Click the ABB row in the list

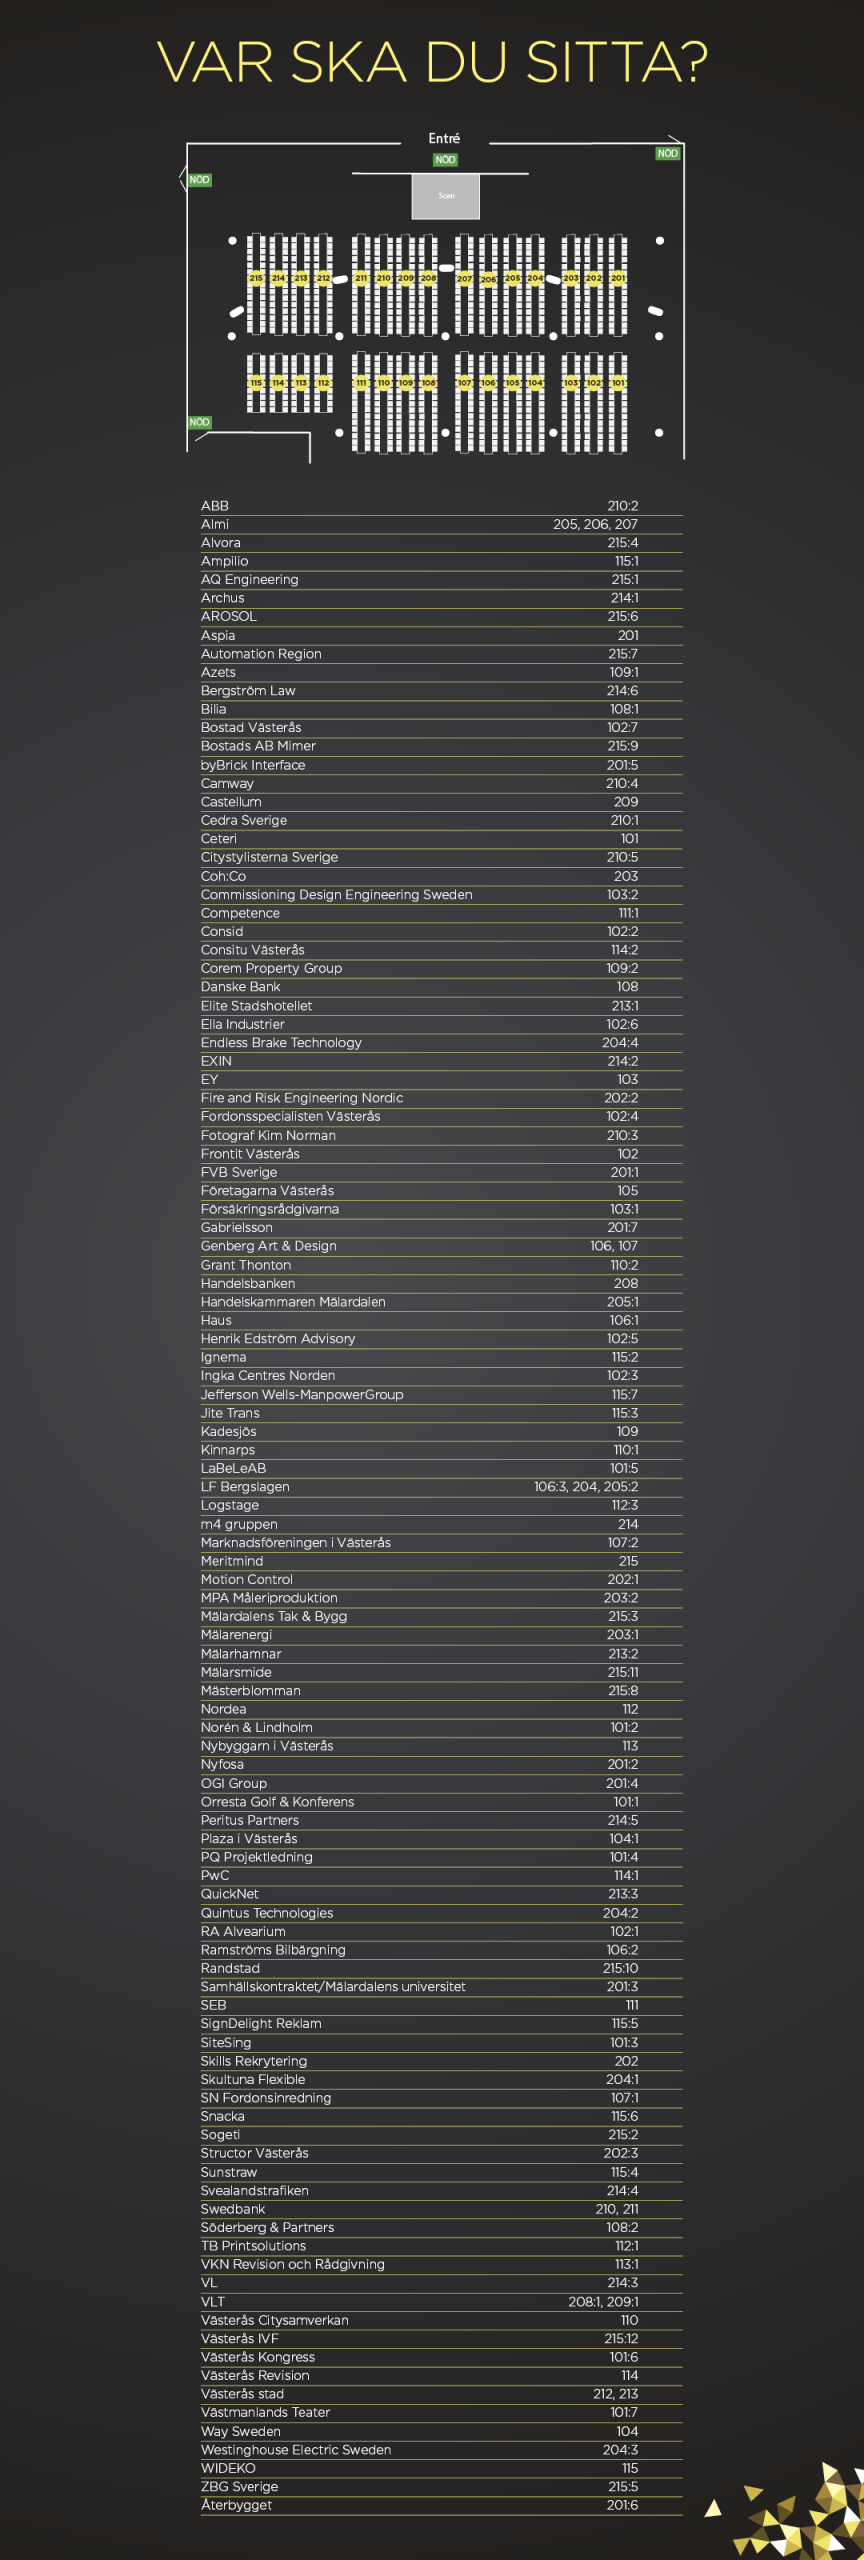point(441,506)
